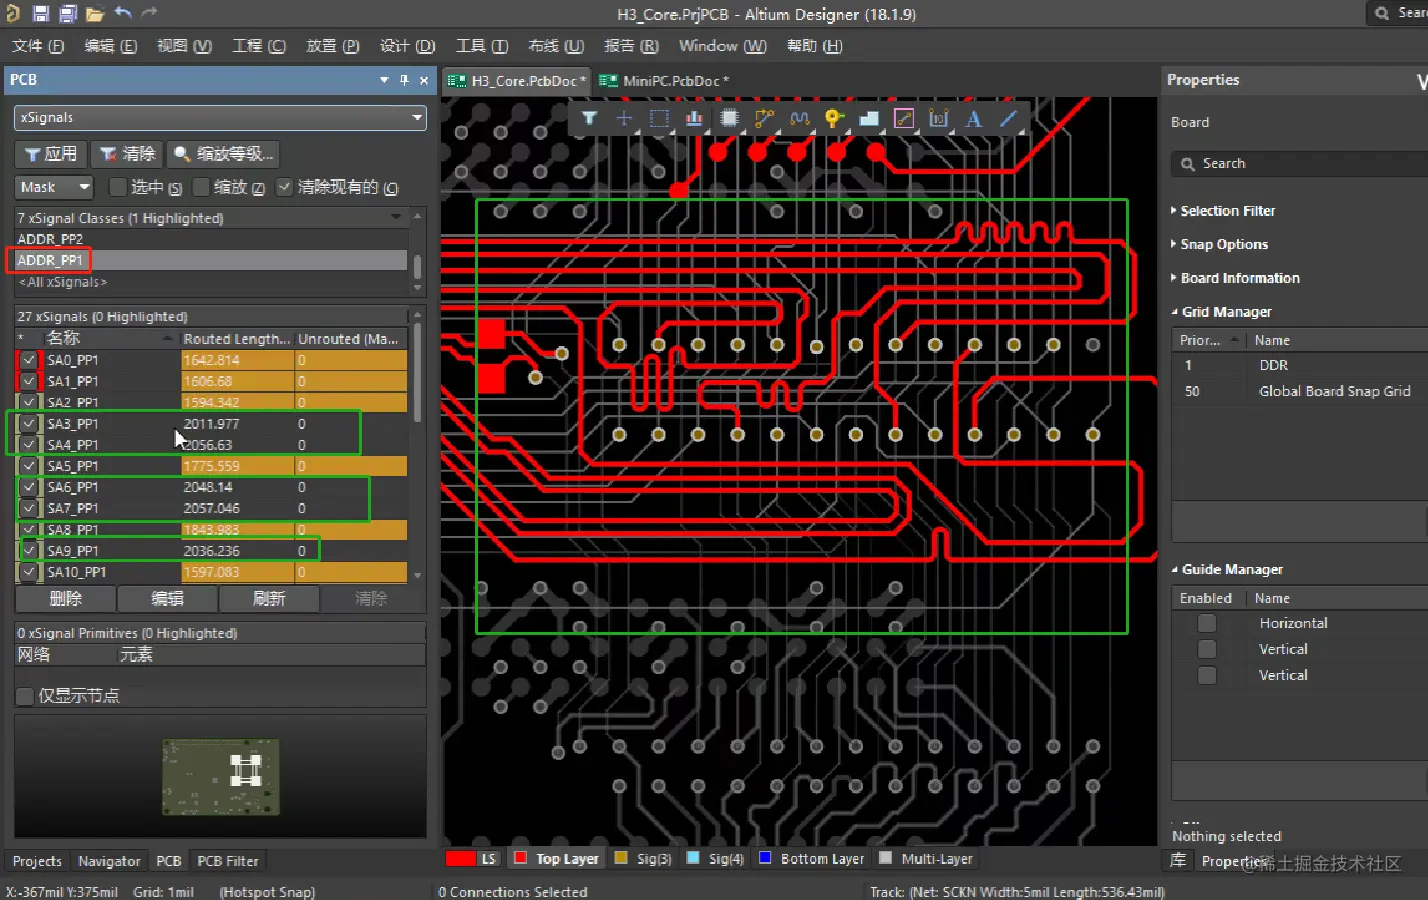Select the place string text tool
Viewport: 1428px width, 900px height.
coord(973,119)
